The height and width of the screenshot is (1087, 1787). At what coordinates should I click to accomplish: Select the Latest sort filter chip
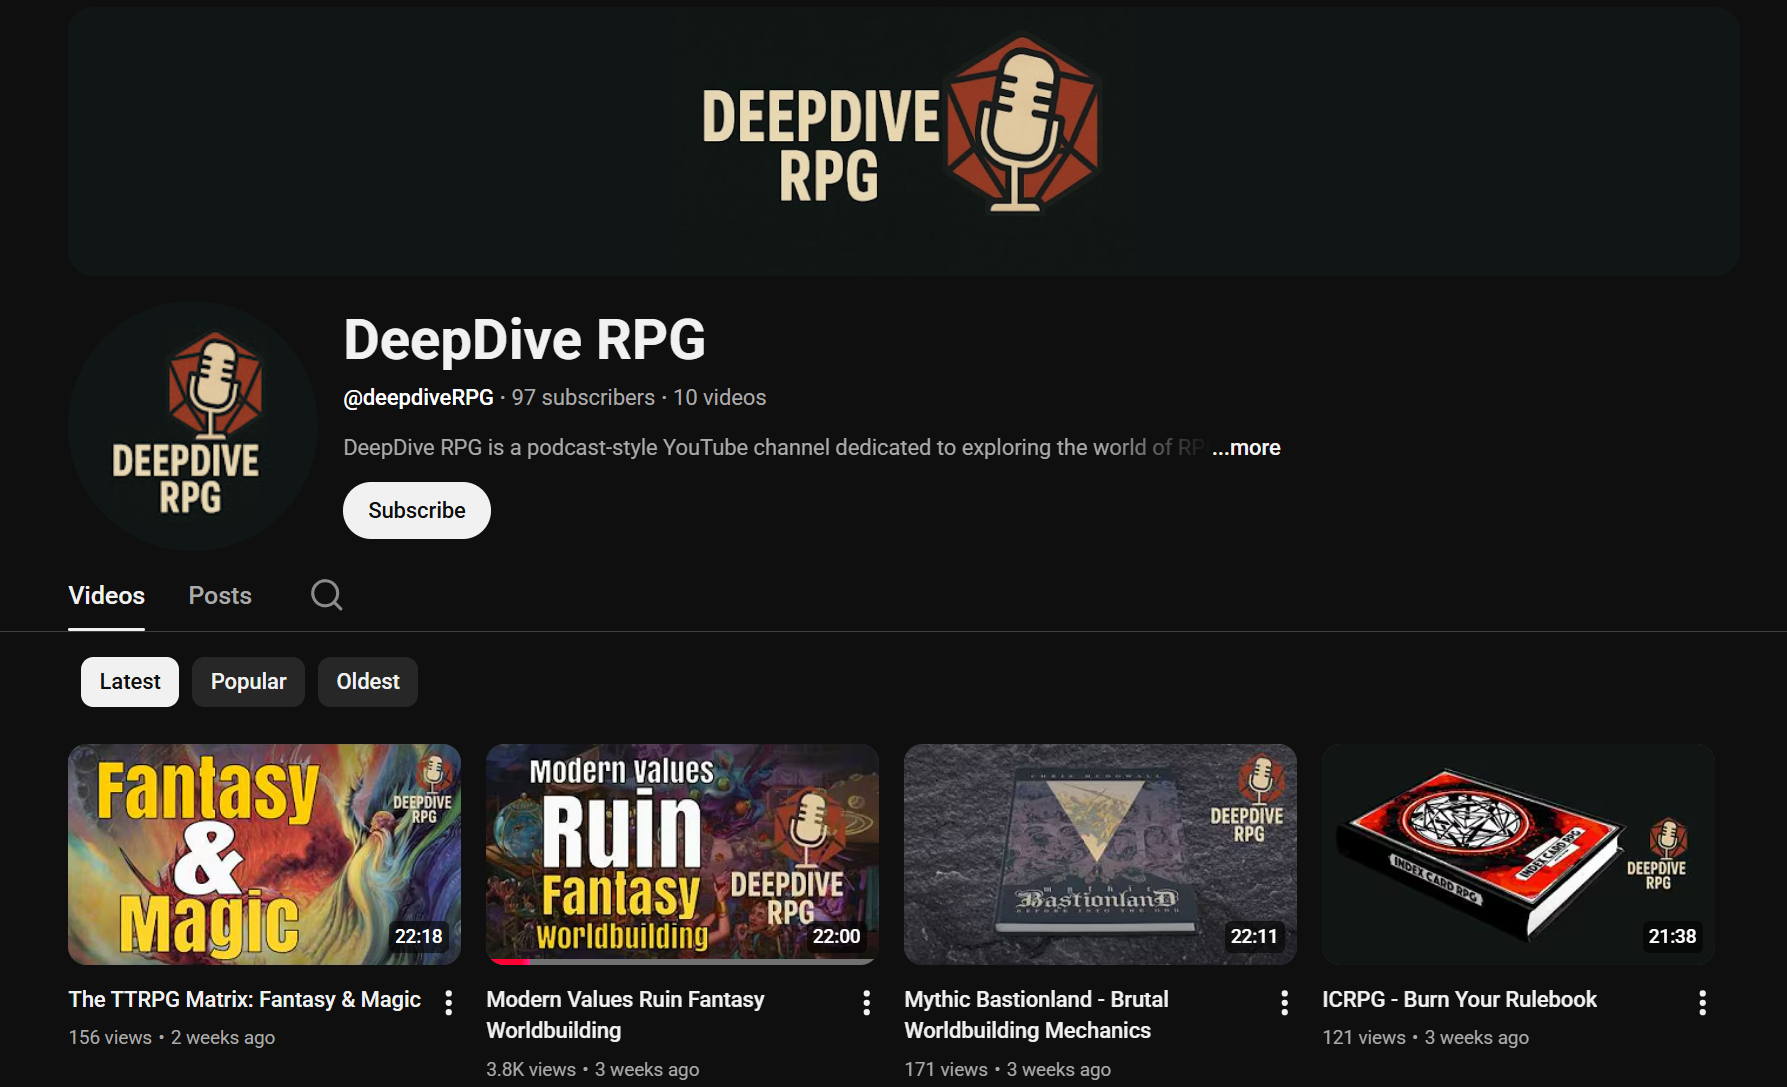pos(130,682)
